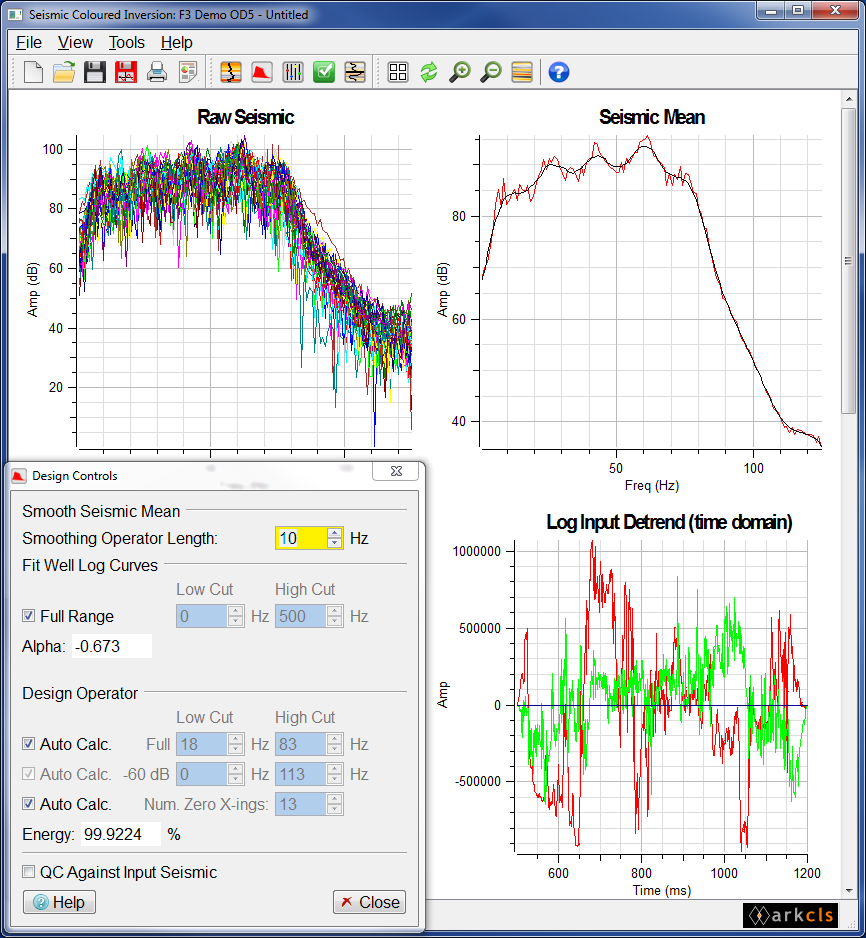Toggle Auto Calc. for Full operator range
This screenshot has height=938, width=866.
[x=28, y=744]
